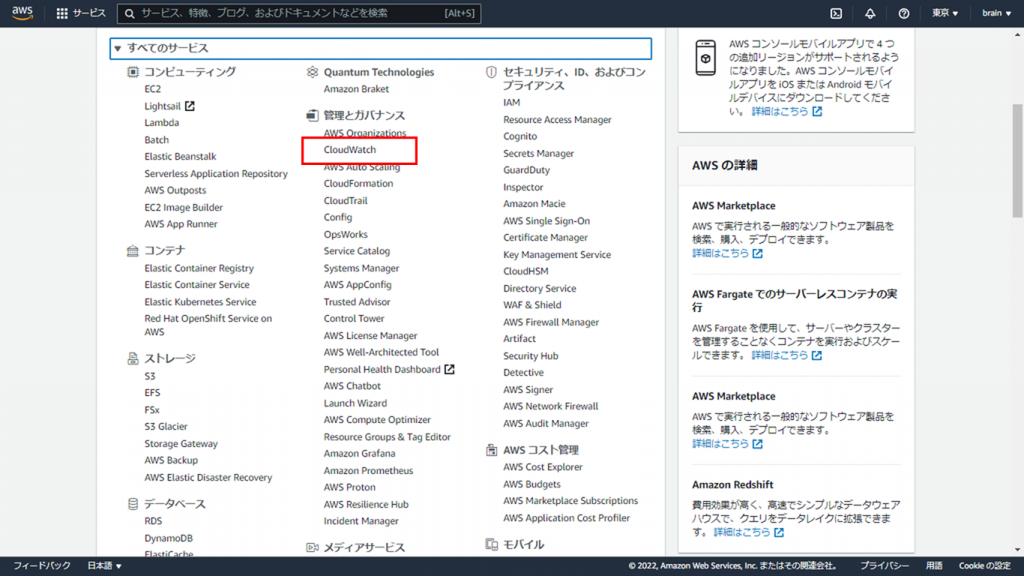Viewport: 1024px width, 576px height.
Task: Click 詳細はこちら under Amazon Redshift section
Action: pos(748,532)
